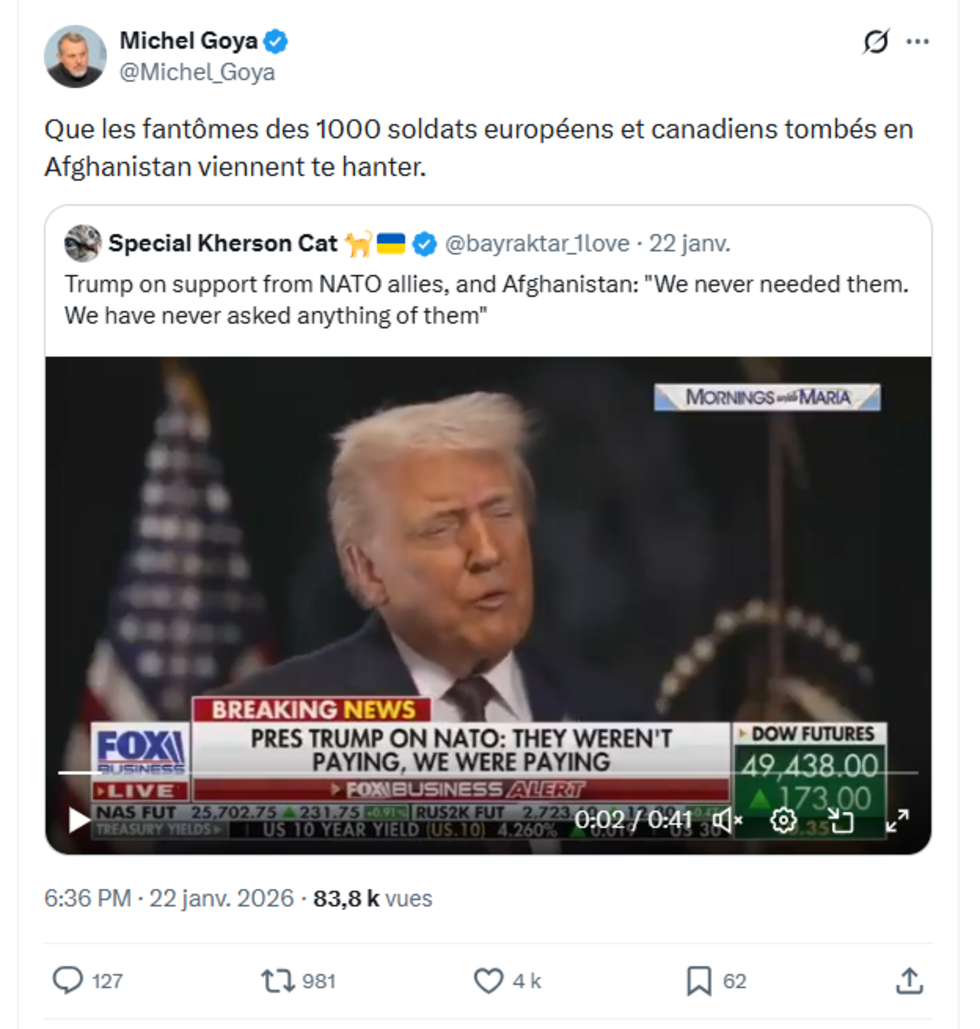
Task: Unmute the video sound
Action: point(731,821)
